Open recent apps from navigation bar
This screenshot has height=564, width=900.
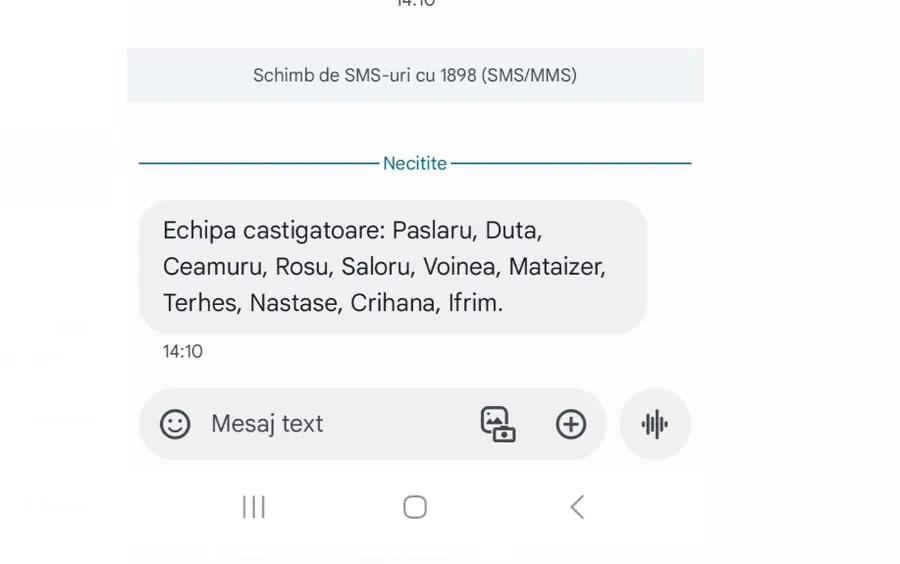pos(254,507)
